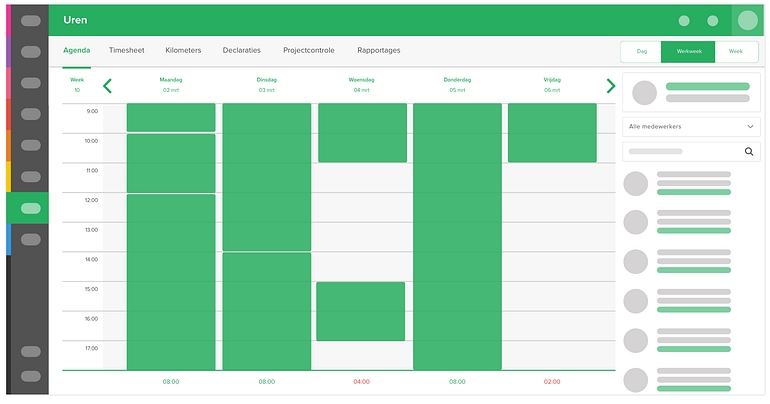Open the Timesheet tab

(127, 50)
